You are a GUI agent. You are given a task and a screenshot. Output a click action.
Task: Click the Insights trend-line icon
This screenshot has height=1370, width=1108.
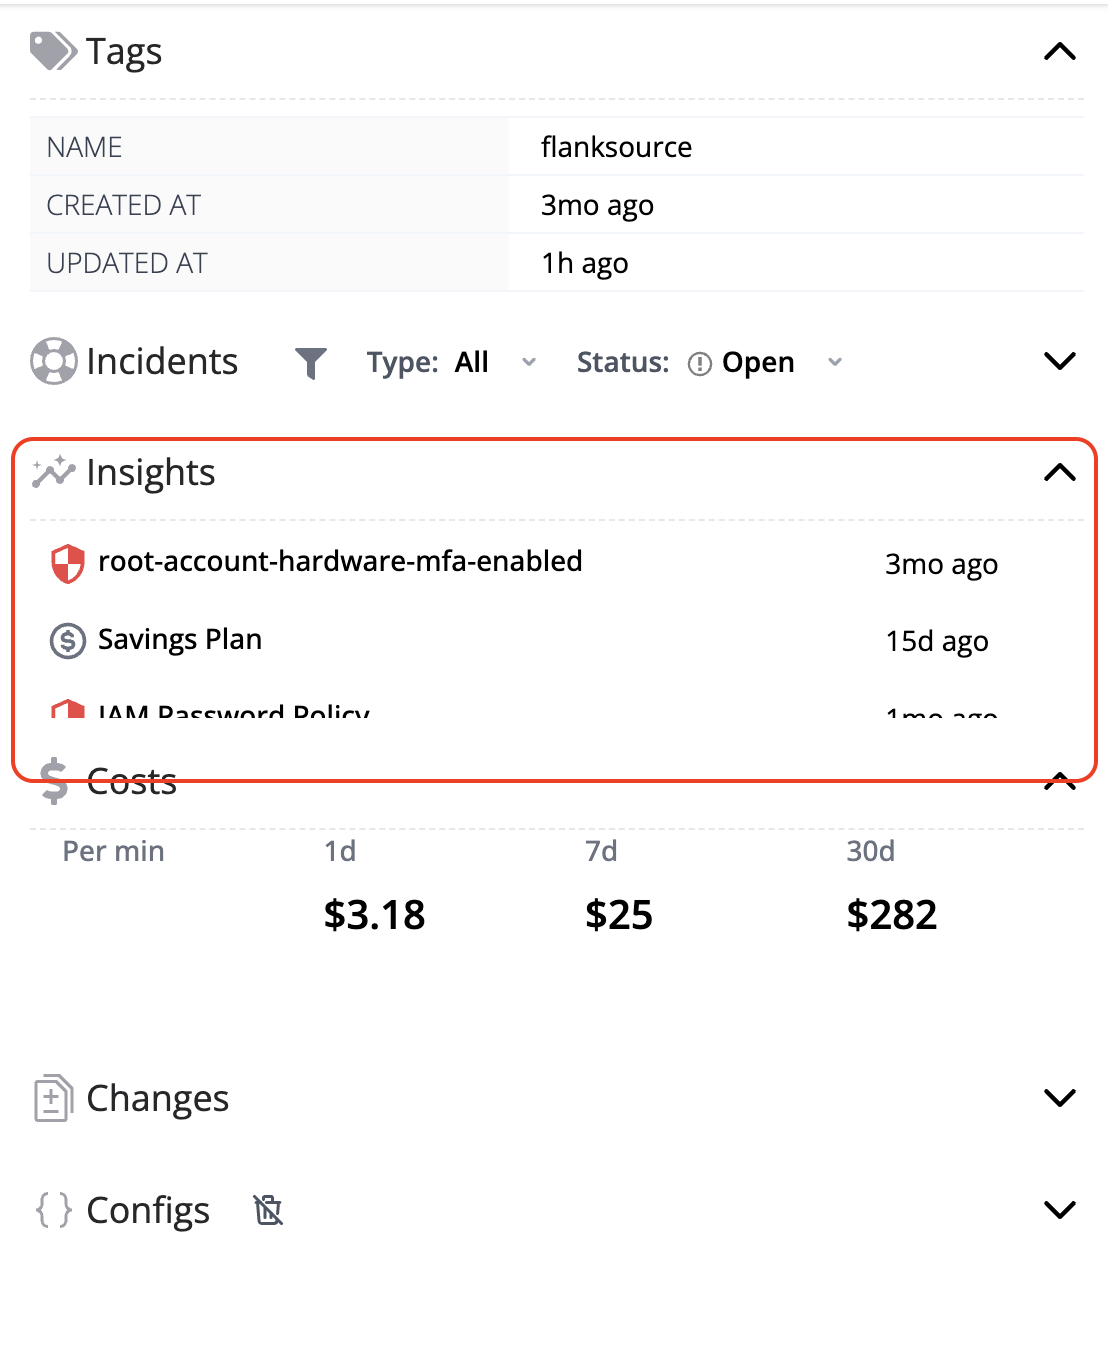pyautogui.click(x=52, y=472)
